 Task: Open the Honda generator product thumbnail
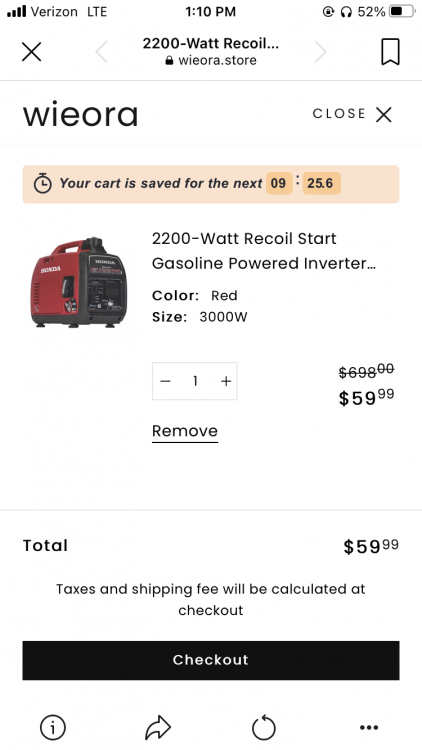78,282
